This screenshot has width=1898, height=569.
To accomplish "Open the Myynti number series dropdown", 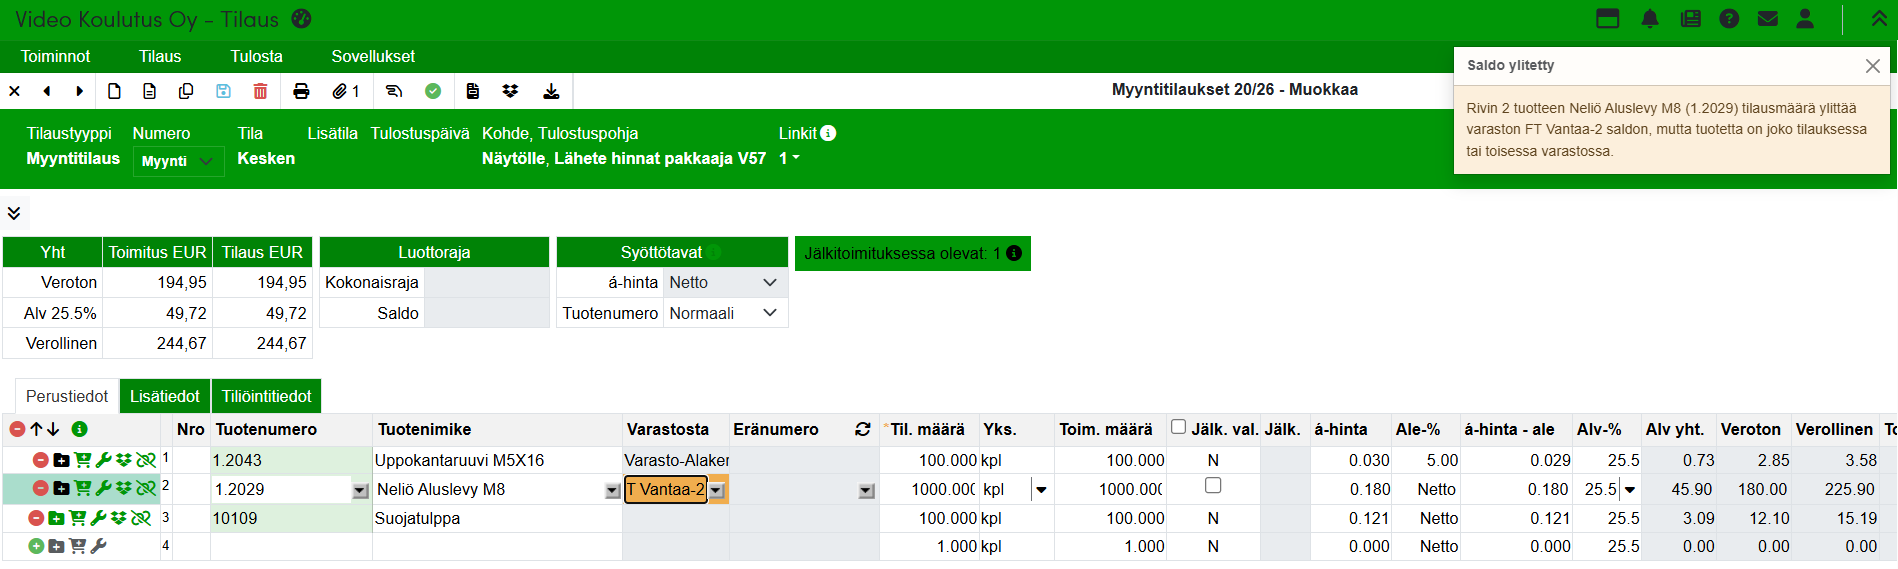I will [x=178, y=161].
